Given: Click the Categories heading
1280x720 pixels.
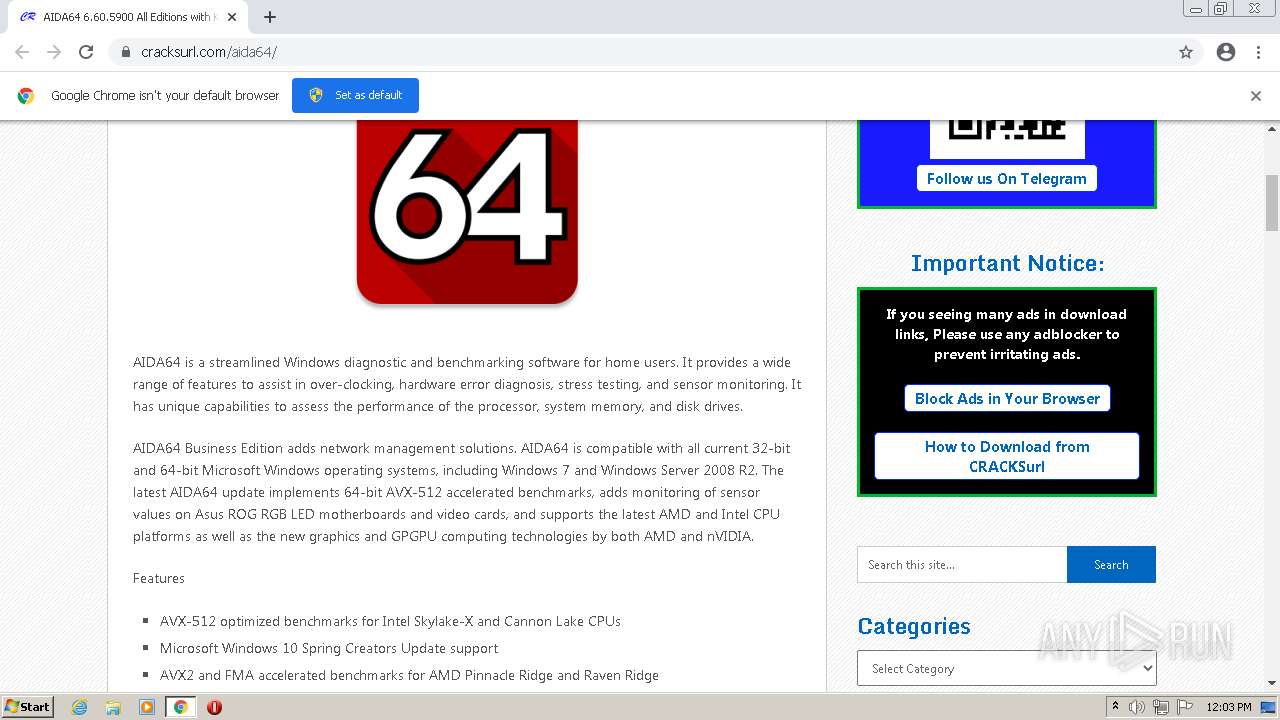Looking at the screenshot, I should pyautogui.click(x=914, y=626).
